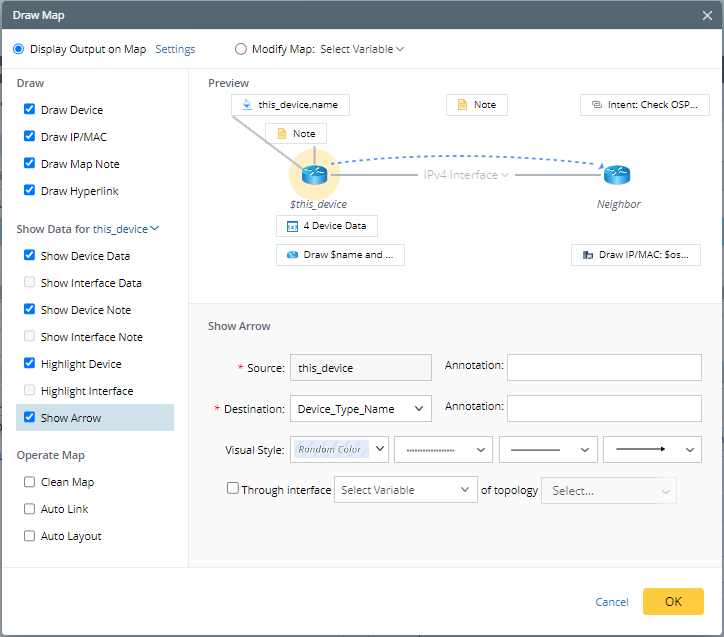Viewport: 724px width, 637px height.
Task: Enable the Through interface checkbox
Action: tap(233, 489)
